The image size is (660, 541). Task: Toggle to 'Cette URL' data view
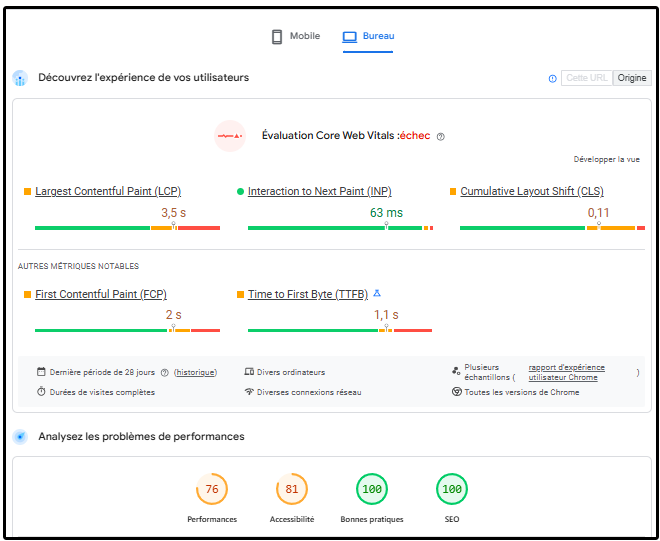(586, 78)
